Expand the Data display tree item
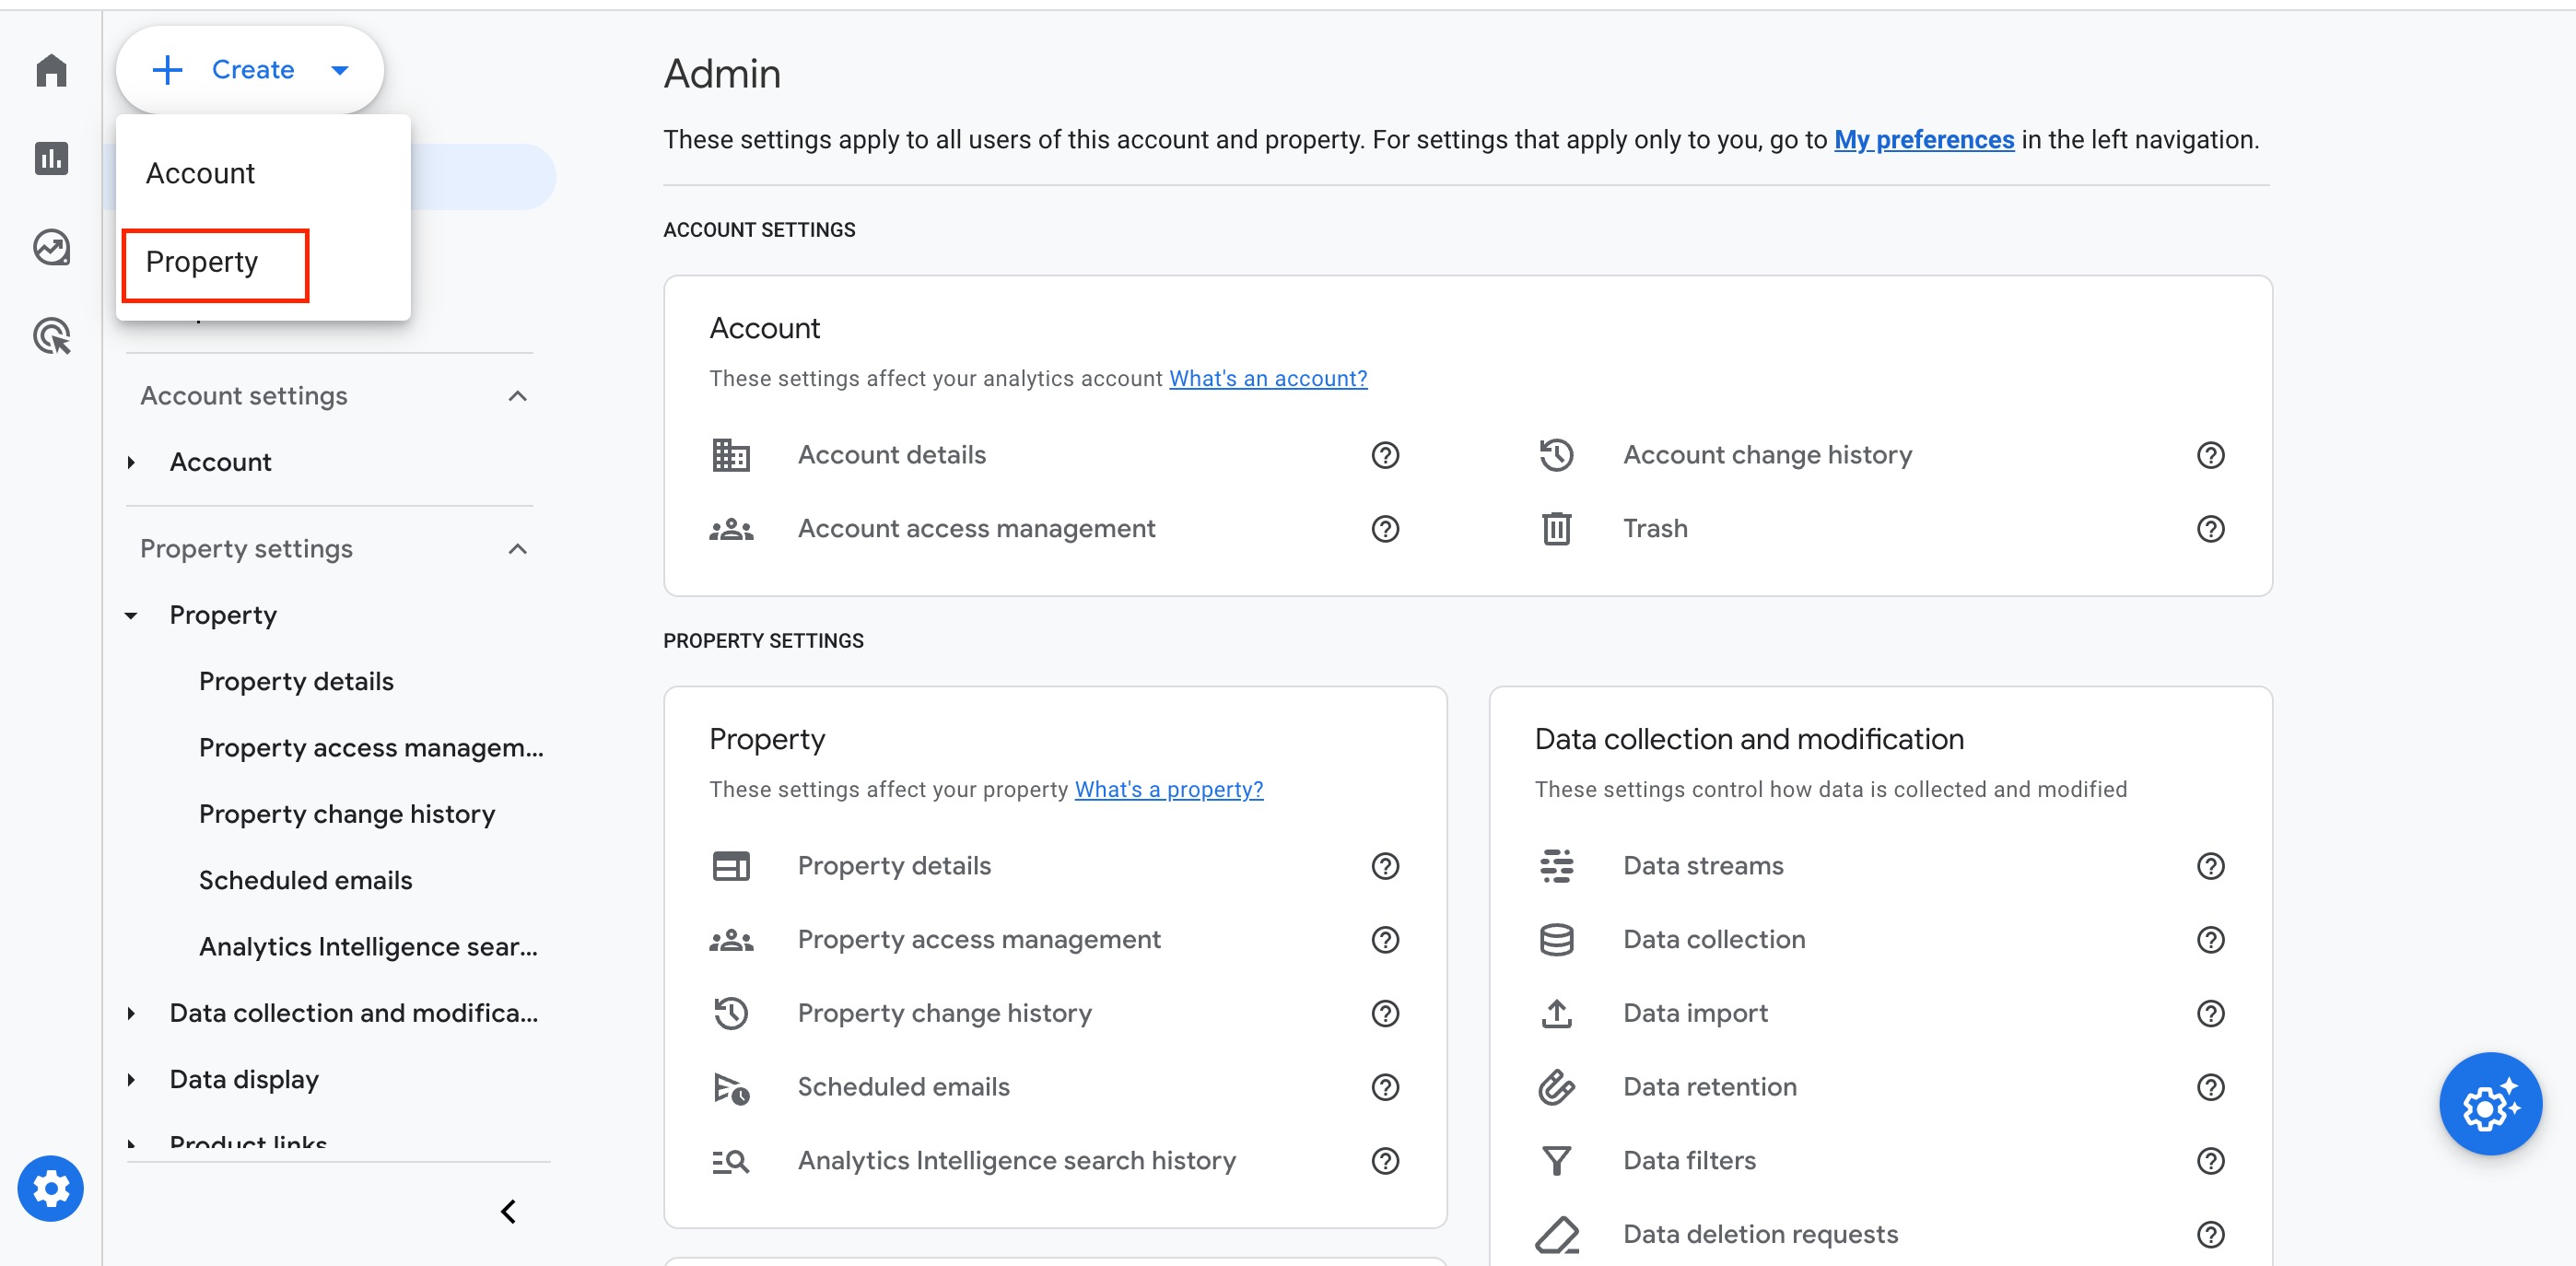The image size is (2576, 1266). point(131,1079)
